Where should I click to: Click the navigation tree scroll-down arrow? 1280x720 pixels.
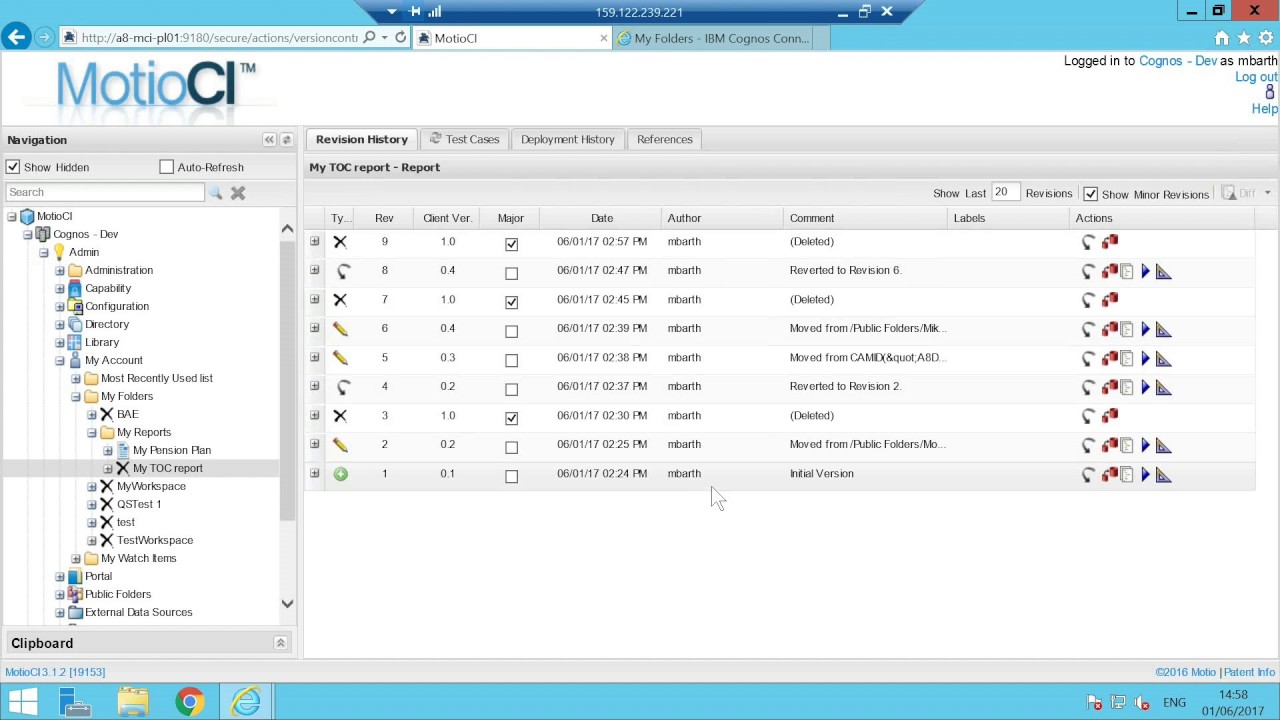pos(287,604)
